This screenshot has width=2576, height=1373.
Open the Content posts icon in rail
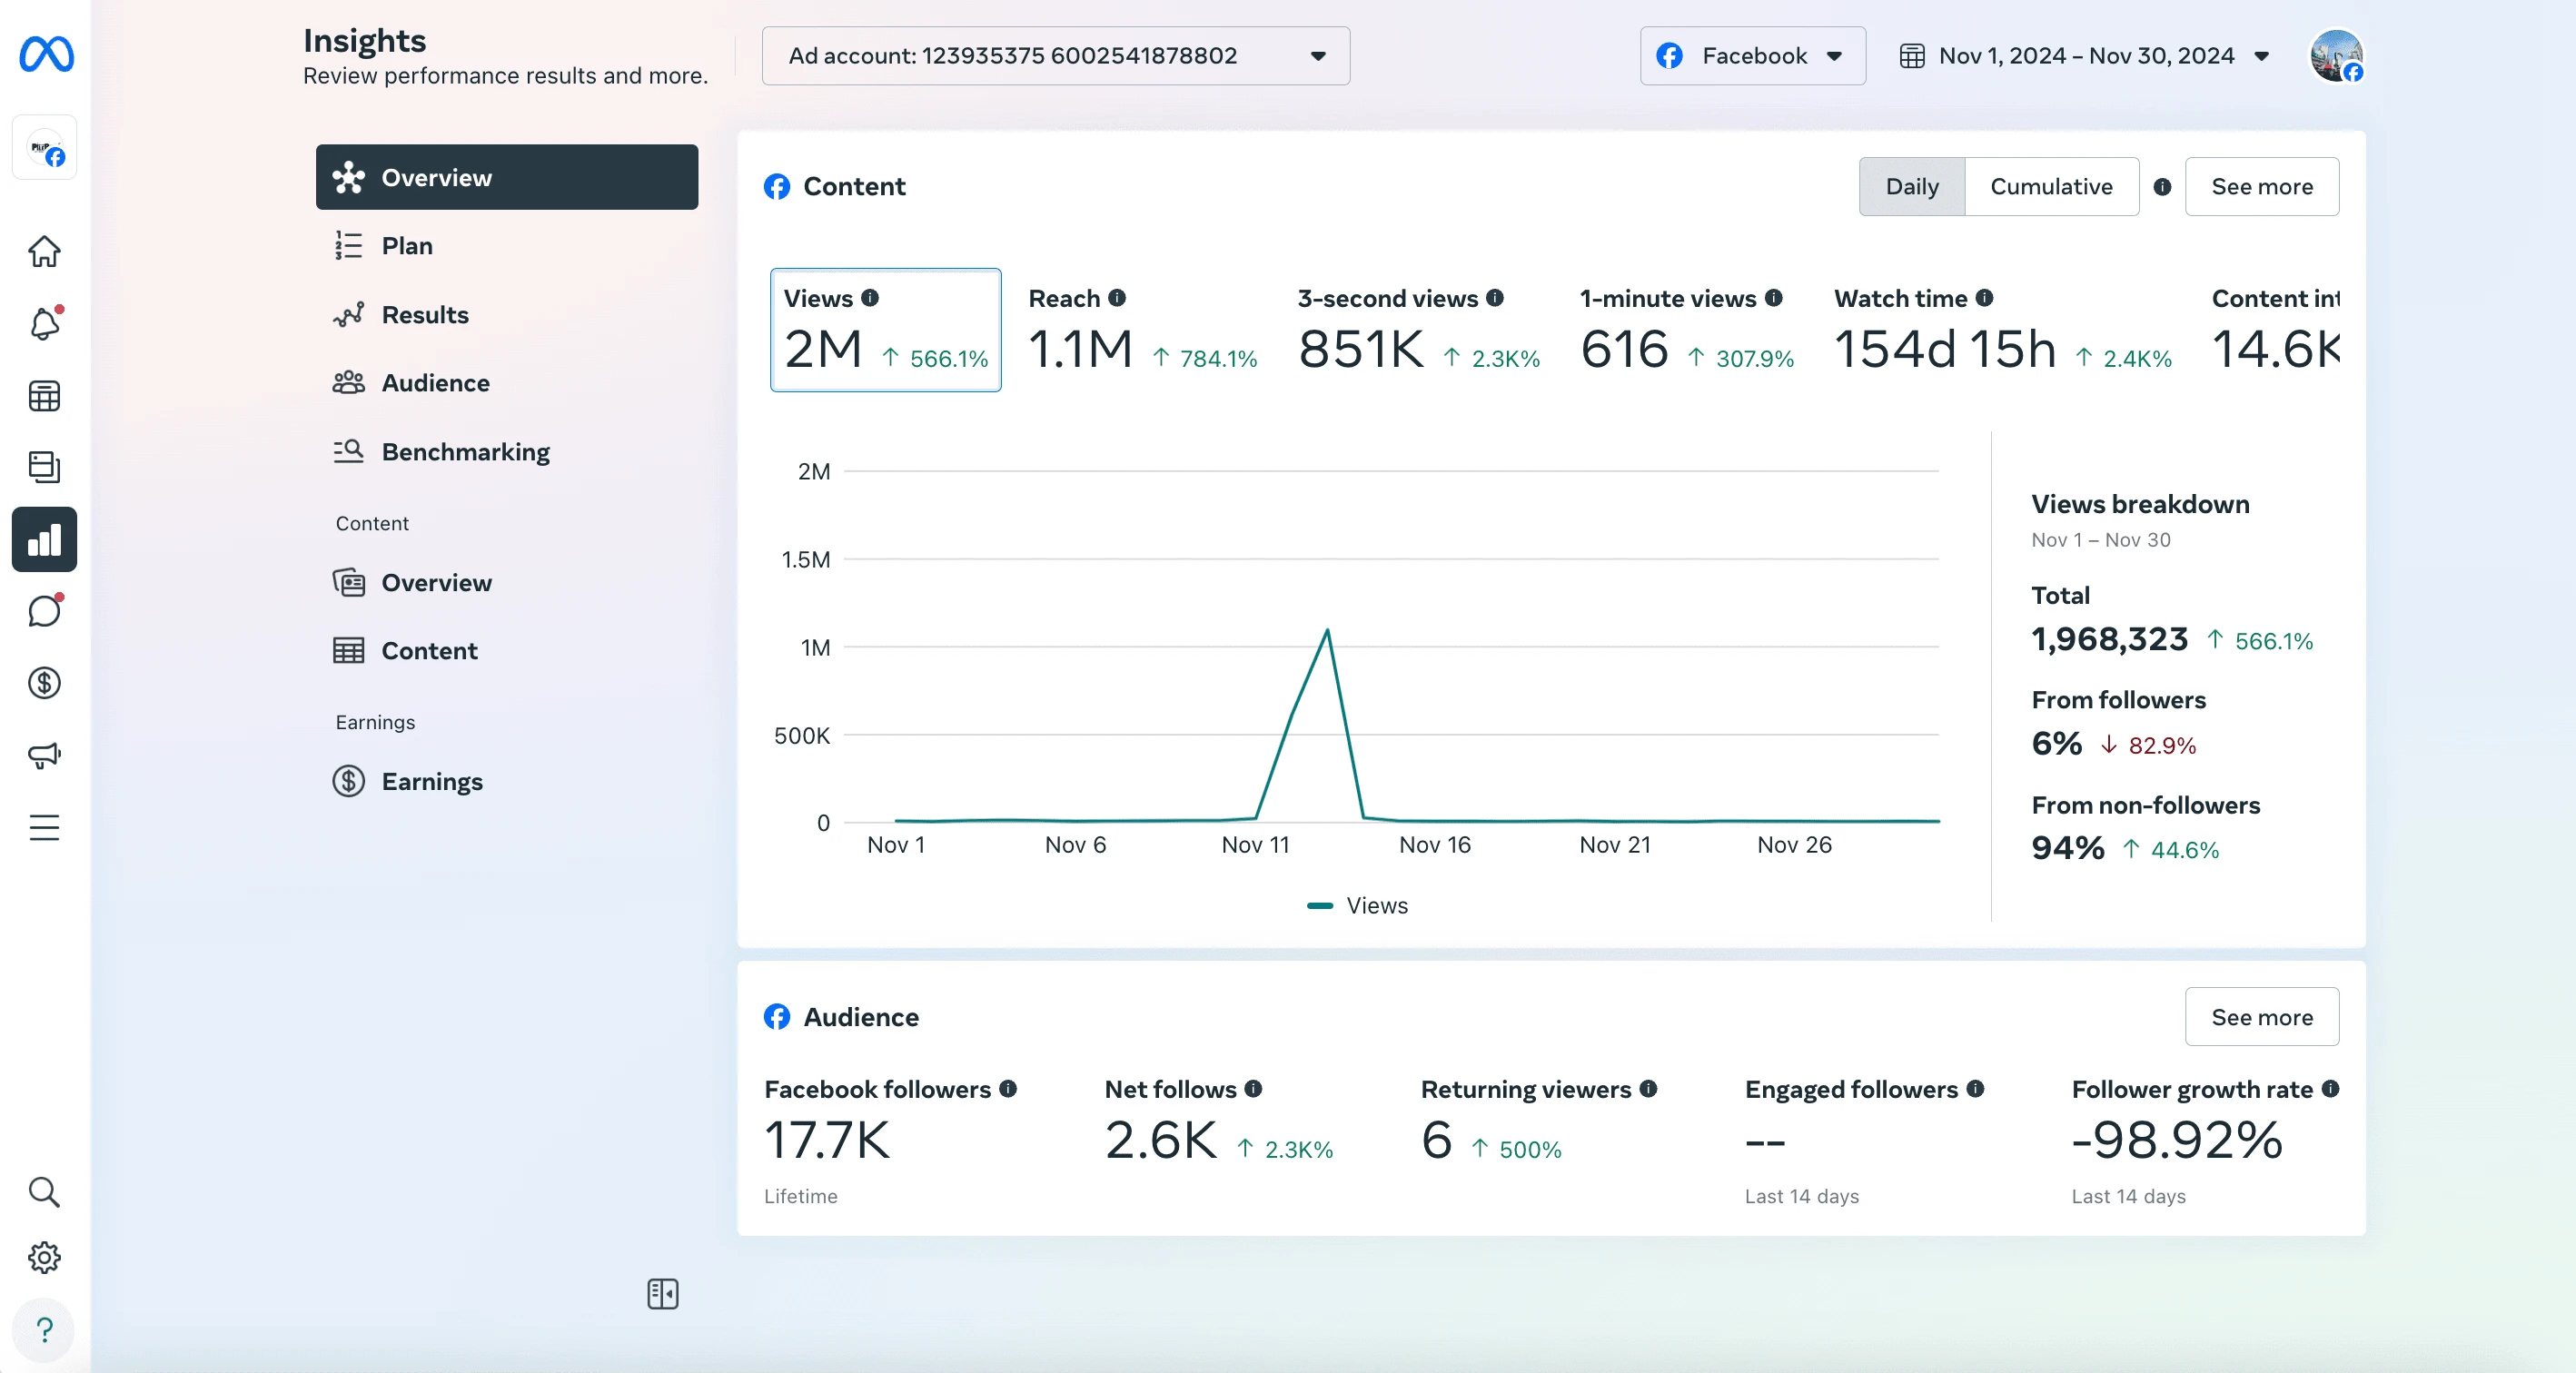[44, 467]
